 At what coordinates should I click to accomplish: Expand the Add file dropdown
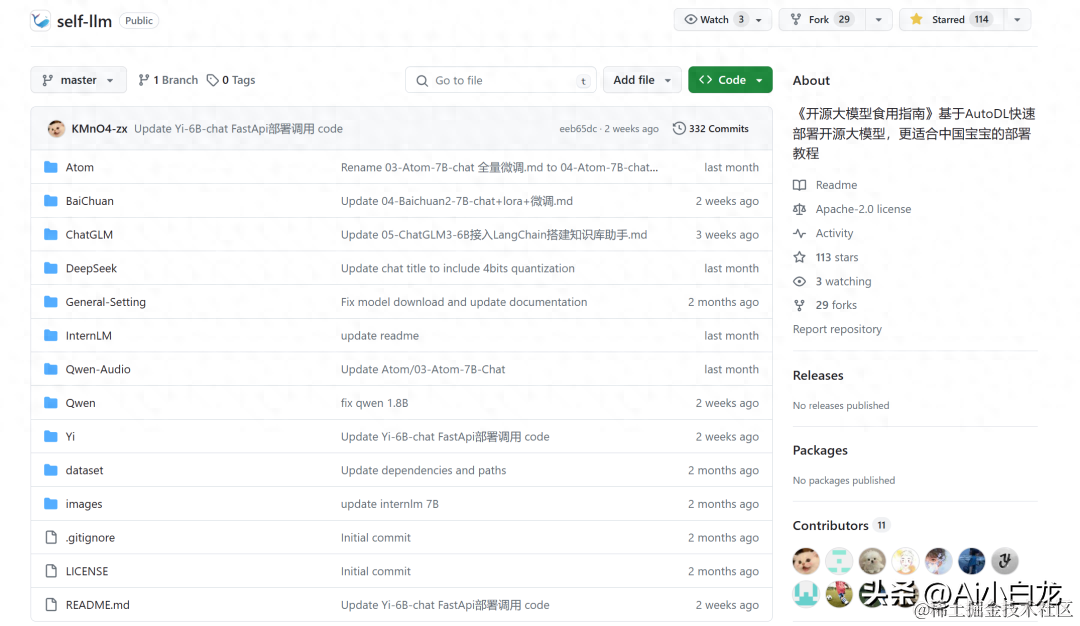coord(642,80)
